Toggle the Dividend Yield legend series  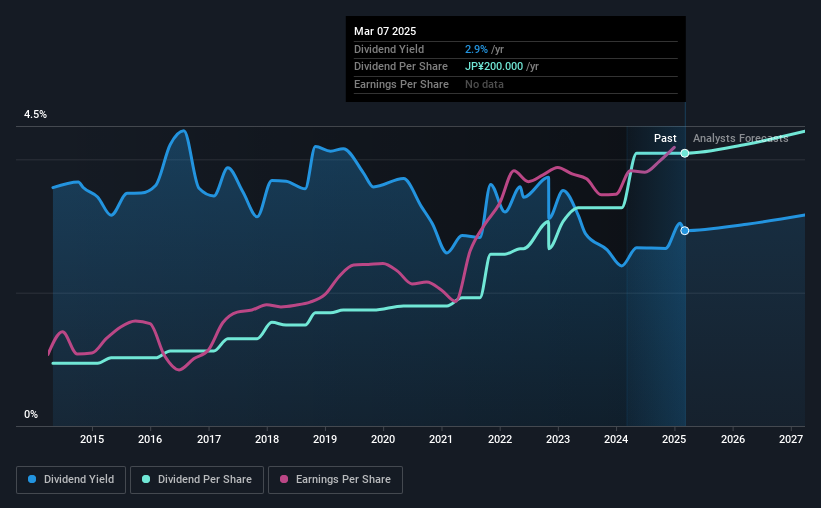pos(71,480)
